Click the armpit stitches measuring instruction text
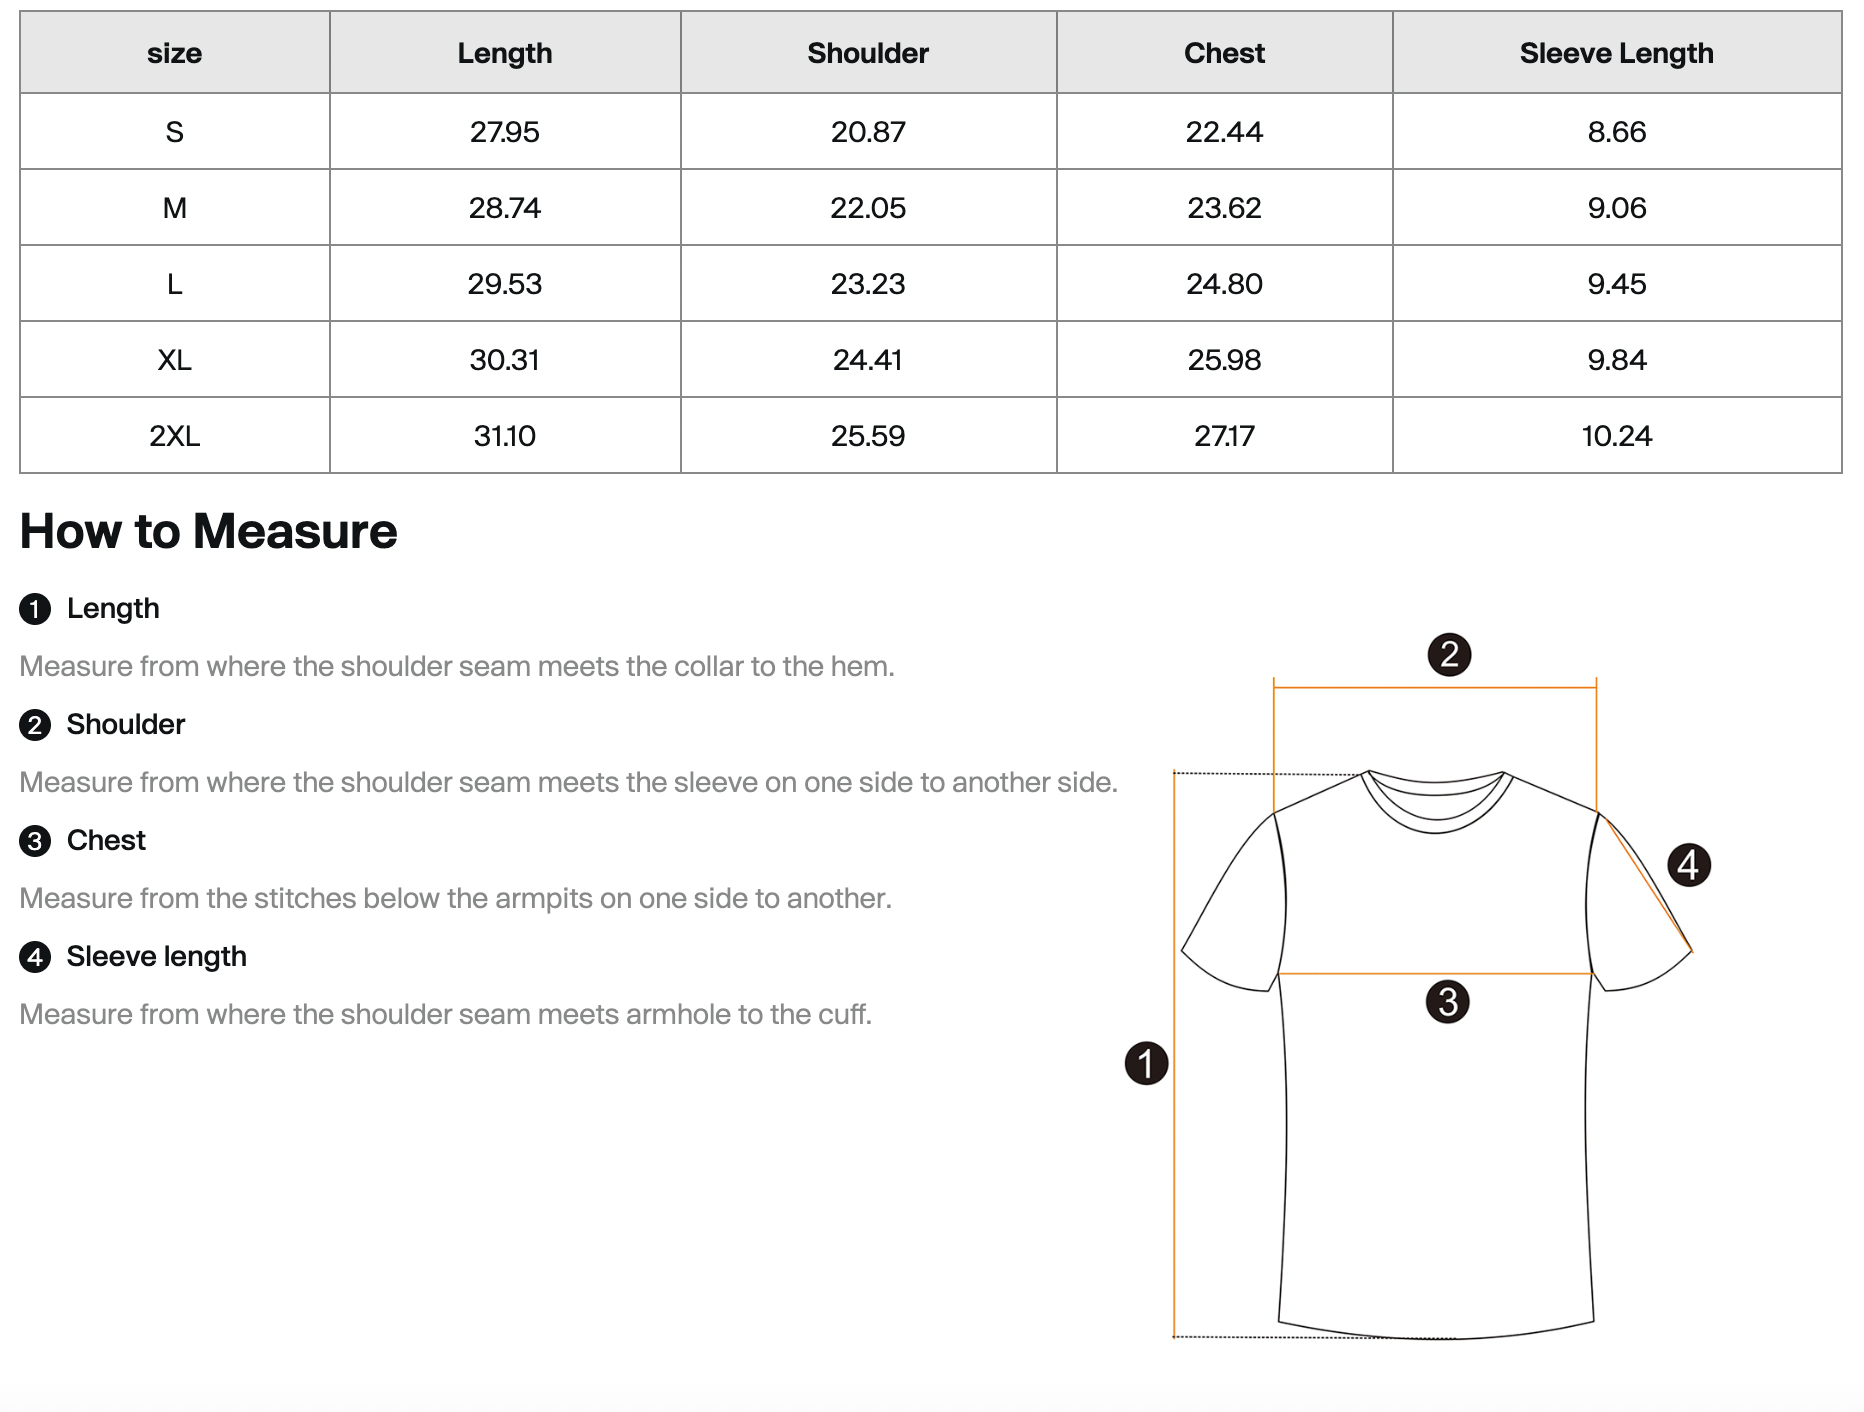Image resolution: width=1864 pixels, height=1412 pixels. [455, 899]
